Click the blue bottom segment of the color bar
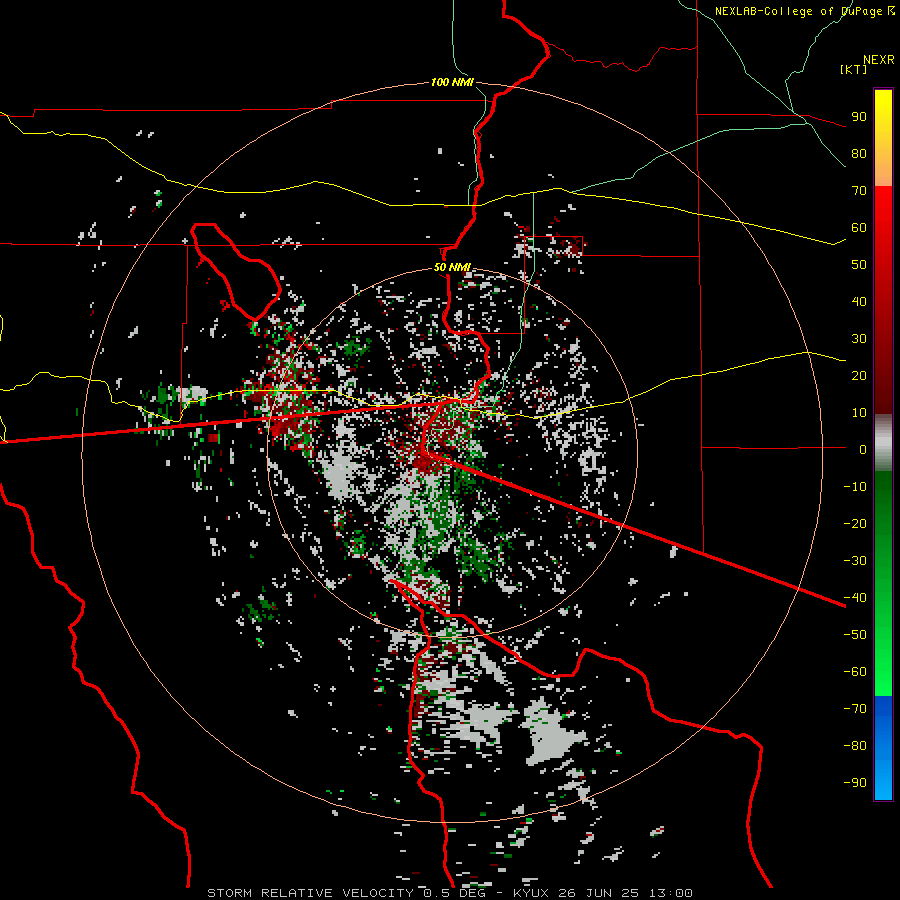The height and width of the screenshot is (900, 900). pyautogui.click(x=883, y=748)
